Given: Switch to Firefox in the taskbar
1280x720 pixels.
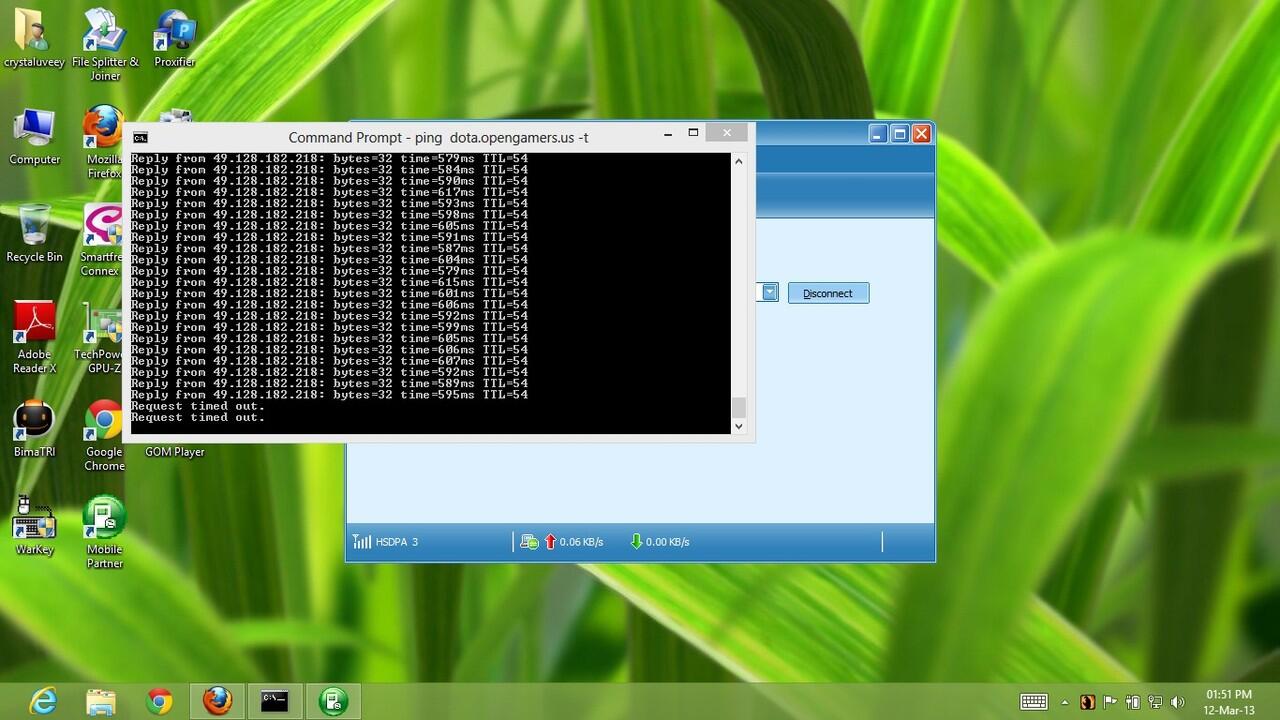Looking at the screenshot, I should (x=217, y=701).
